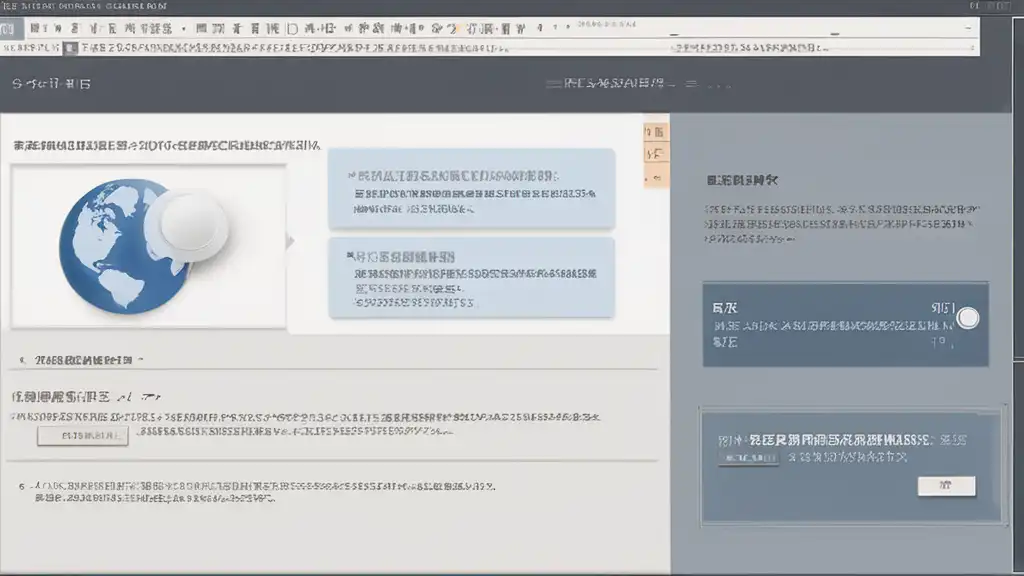1024x576 pixels.
Task: Open the lower light-blue info card
Action: tap(471, 277)
